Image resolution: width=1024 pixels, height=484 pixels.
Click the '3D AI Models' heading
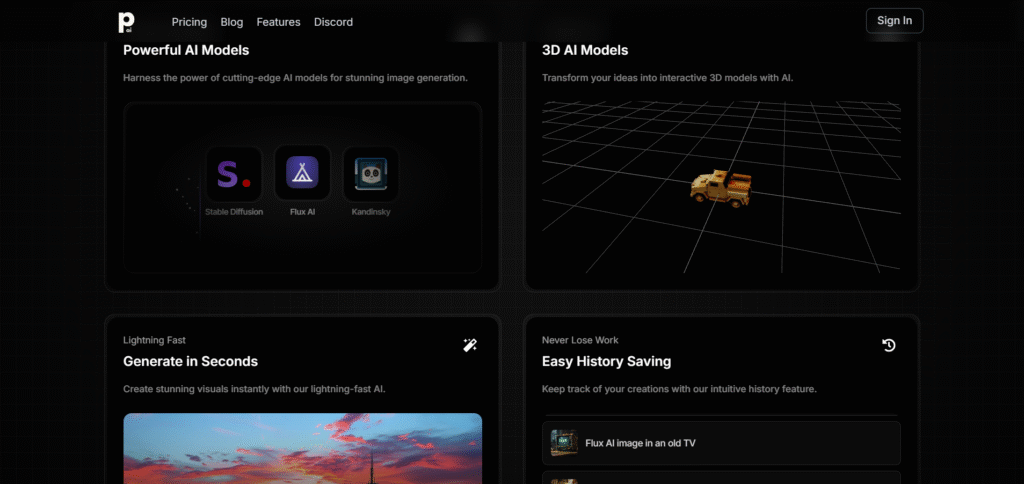click(x=585, y=50)
